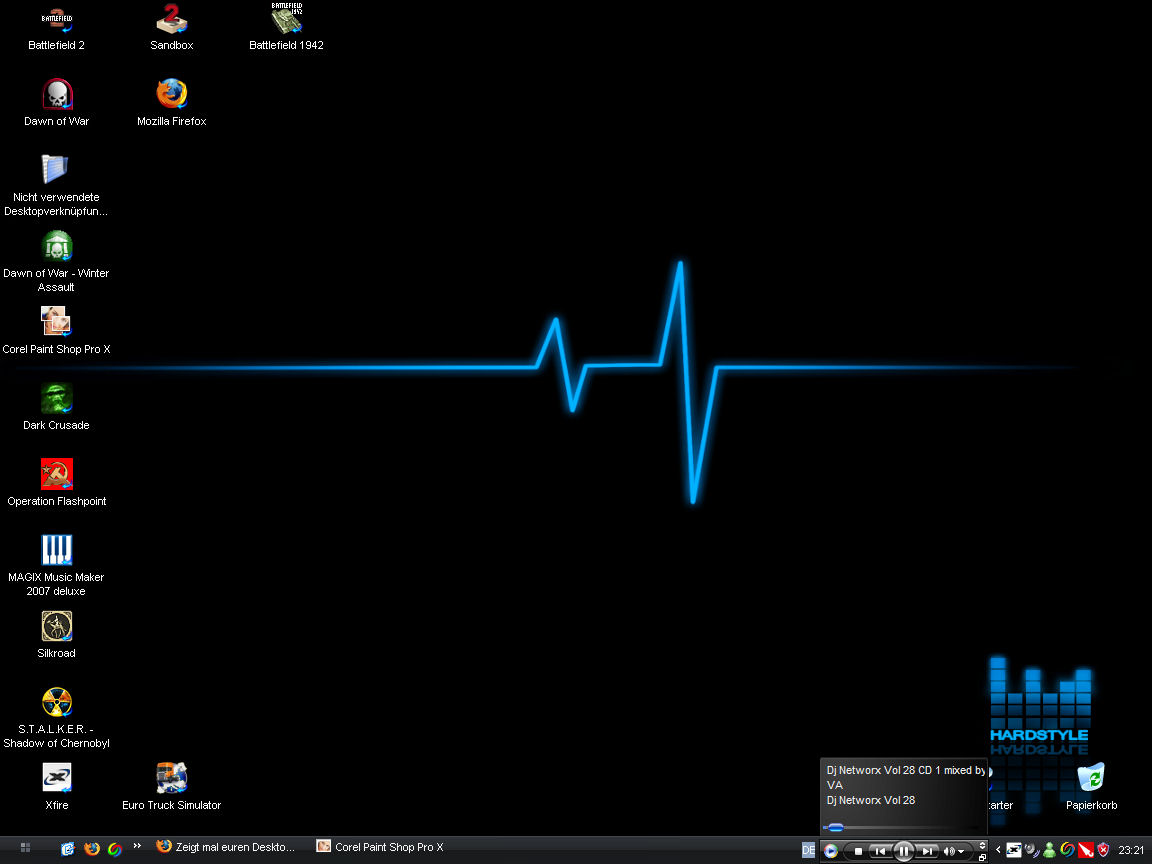This screenshot has height=864, width=1152.
Task: Switch to Corel Paint Shop Pro X taskbar window
Action: click(x=381, y=847)
